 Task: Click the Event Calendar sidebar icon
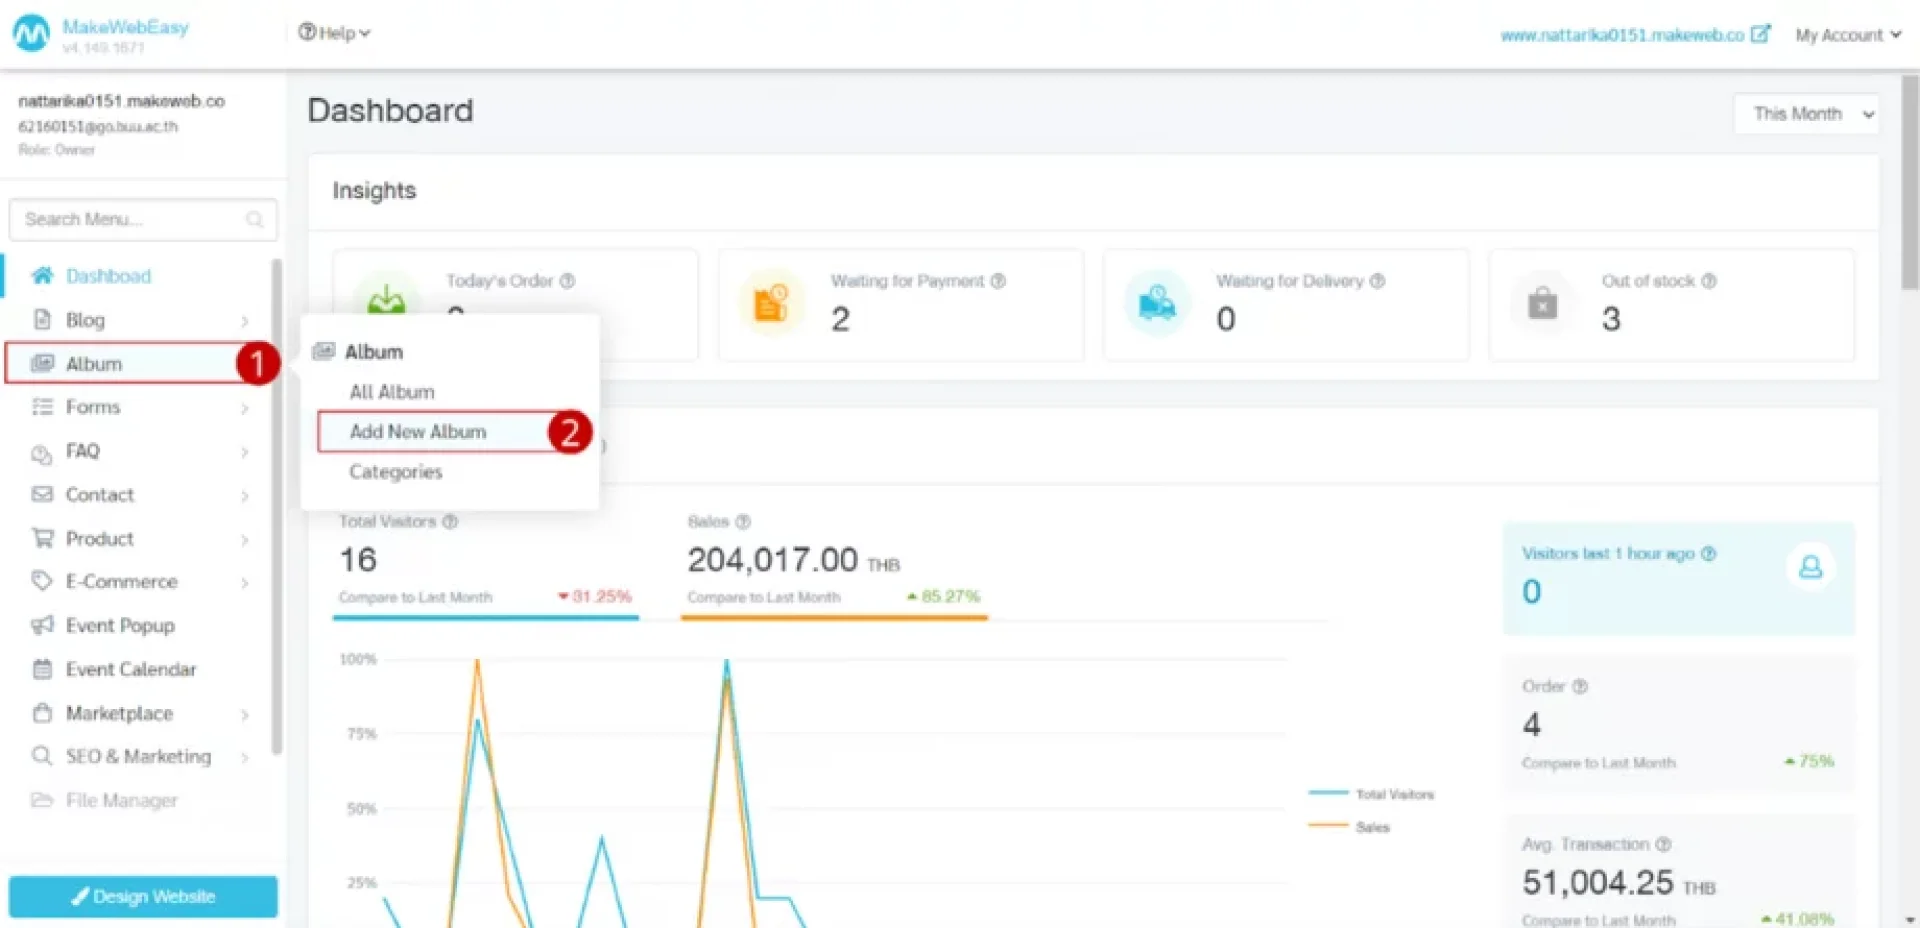42,669
